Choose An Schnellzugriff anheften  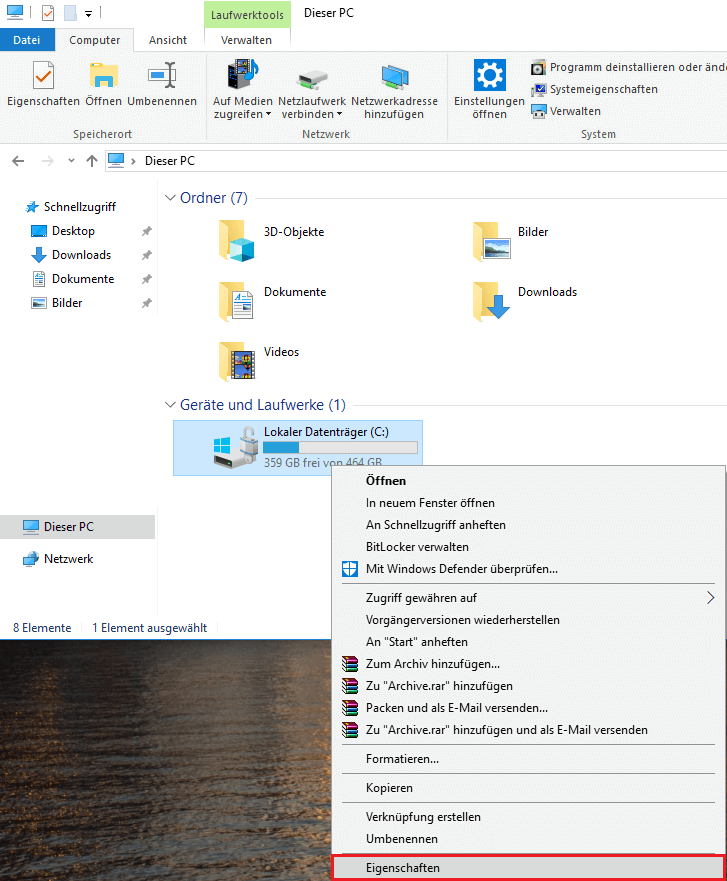point(528,525)
